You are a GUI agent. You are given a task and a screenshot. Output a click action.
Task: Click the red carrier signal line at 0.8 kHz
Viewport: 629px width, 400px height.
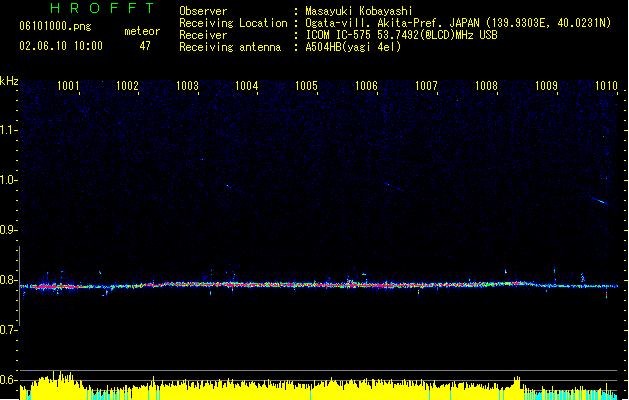click(x=319, y=285)
